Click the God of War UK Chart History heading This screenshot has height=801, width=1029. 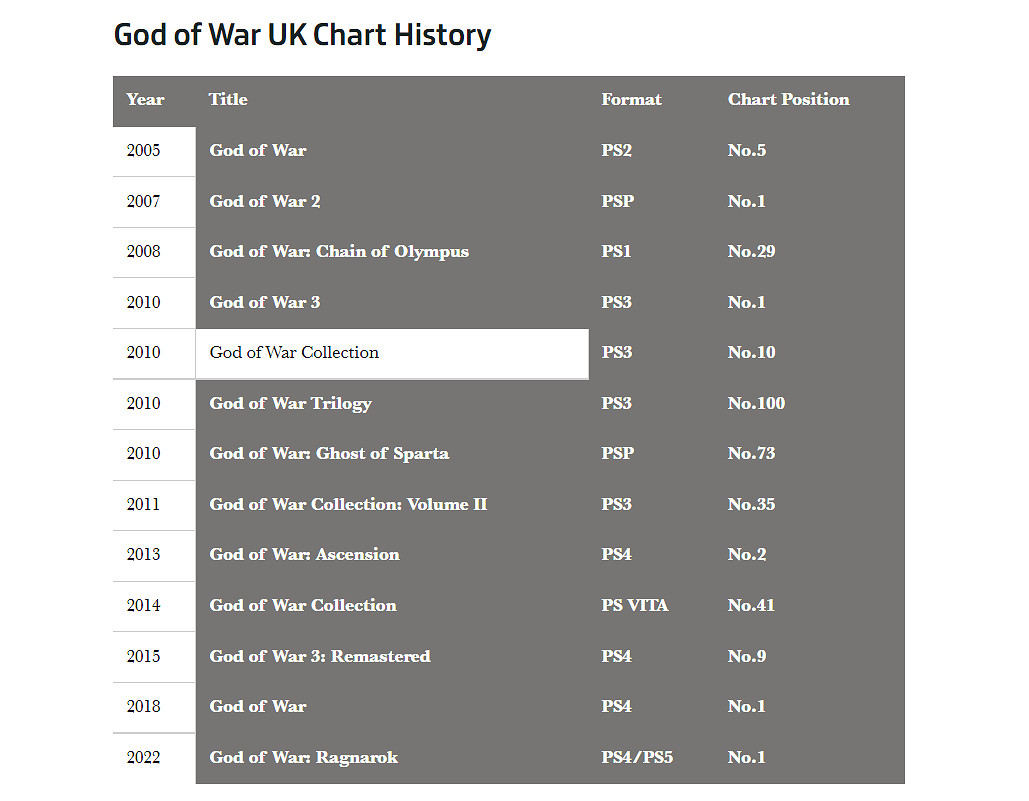tap(302, 36)
